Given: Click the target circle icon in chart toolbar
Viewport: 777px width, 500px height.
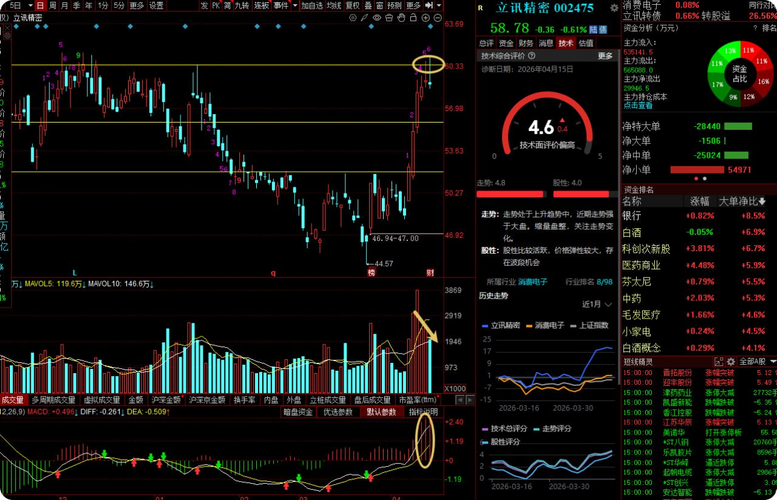Looking at the screenshot, I should [352, 18].
